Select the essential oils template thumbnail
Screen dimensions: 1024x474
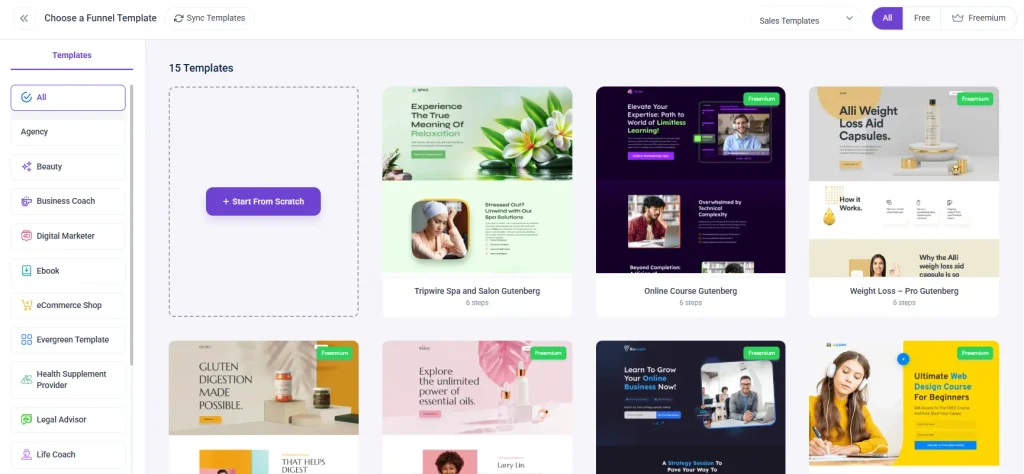click(477, 407)
